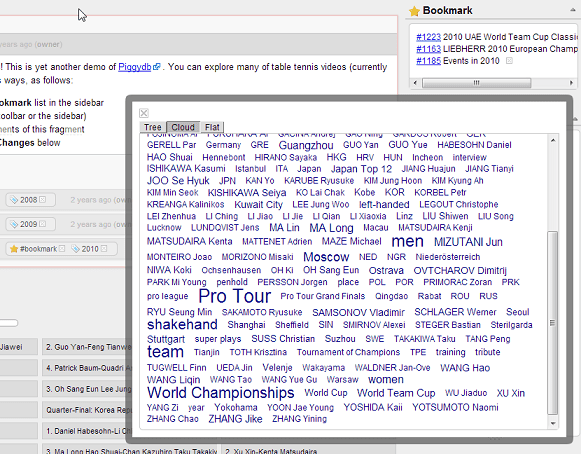Click the 2010 tag icon

(x=75, y=249)
